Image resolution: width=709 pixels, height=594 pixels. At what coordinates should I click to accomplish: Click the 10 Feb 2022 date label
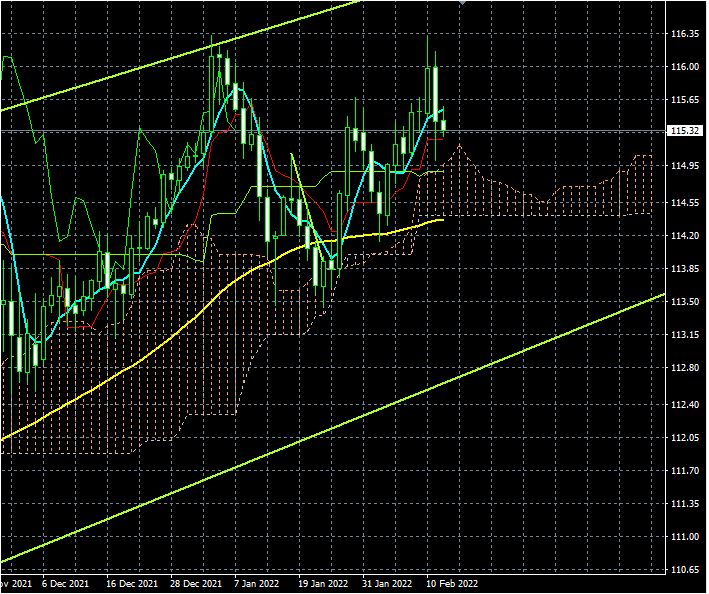pyautogui.click(x=452, y=584)
